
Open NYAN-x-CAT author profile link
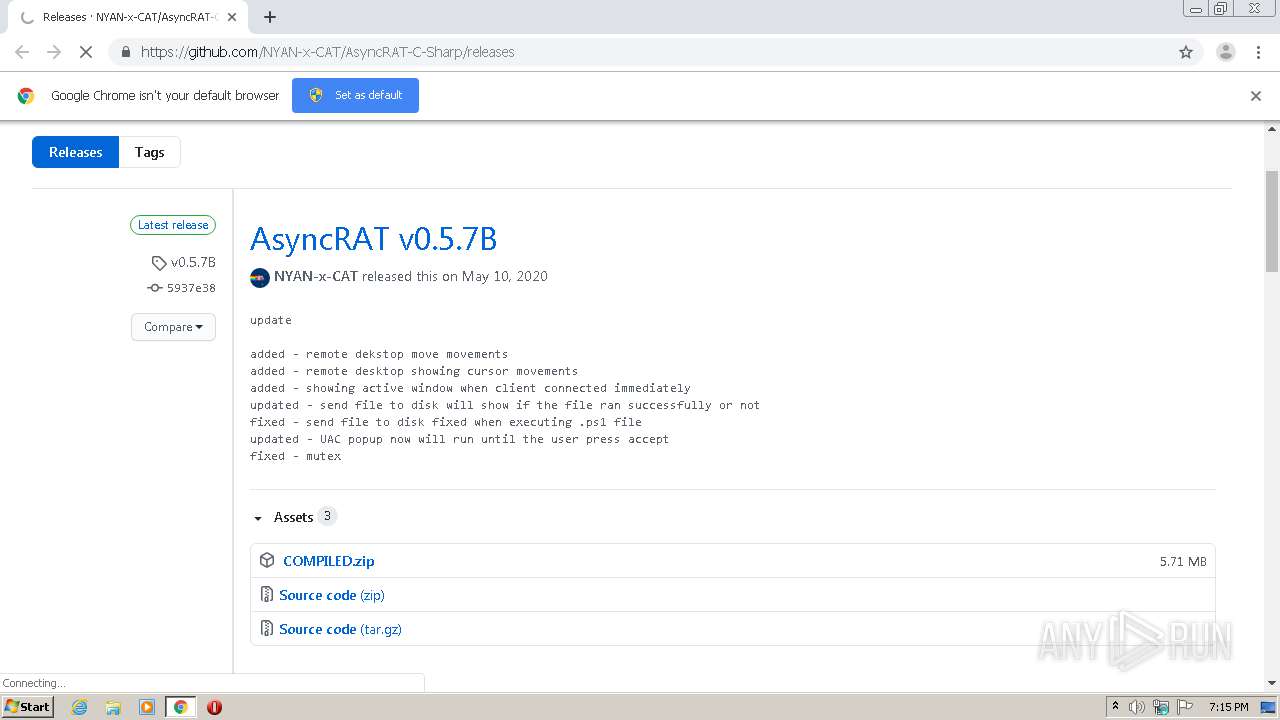click(316, 276)
